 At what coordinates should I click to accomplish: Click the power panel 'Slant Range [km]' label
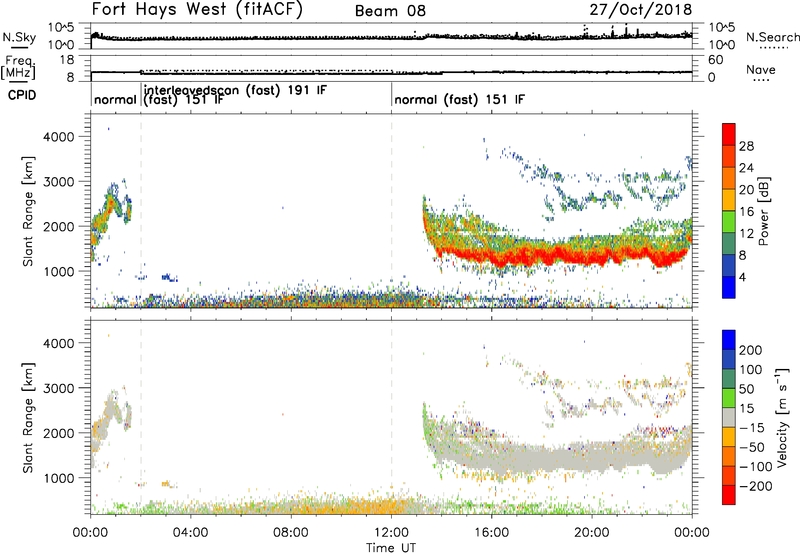28,211
